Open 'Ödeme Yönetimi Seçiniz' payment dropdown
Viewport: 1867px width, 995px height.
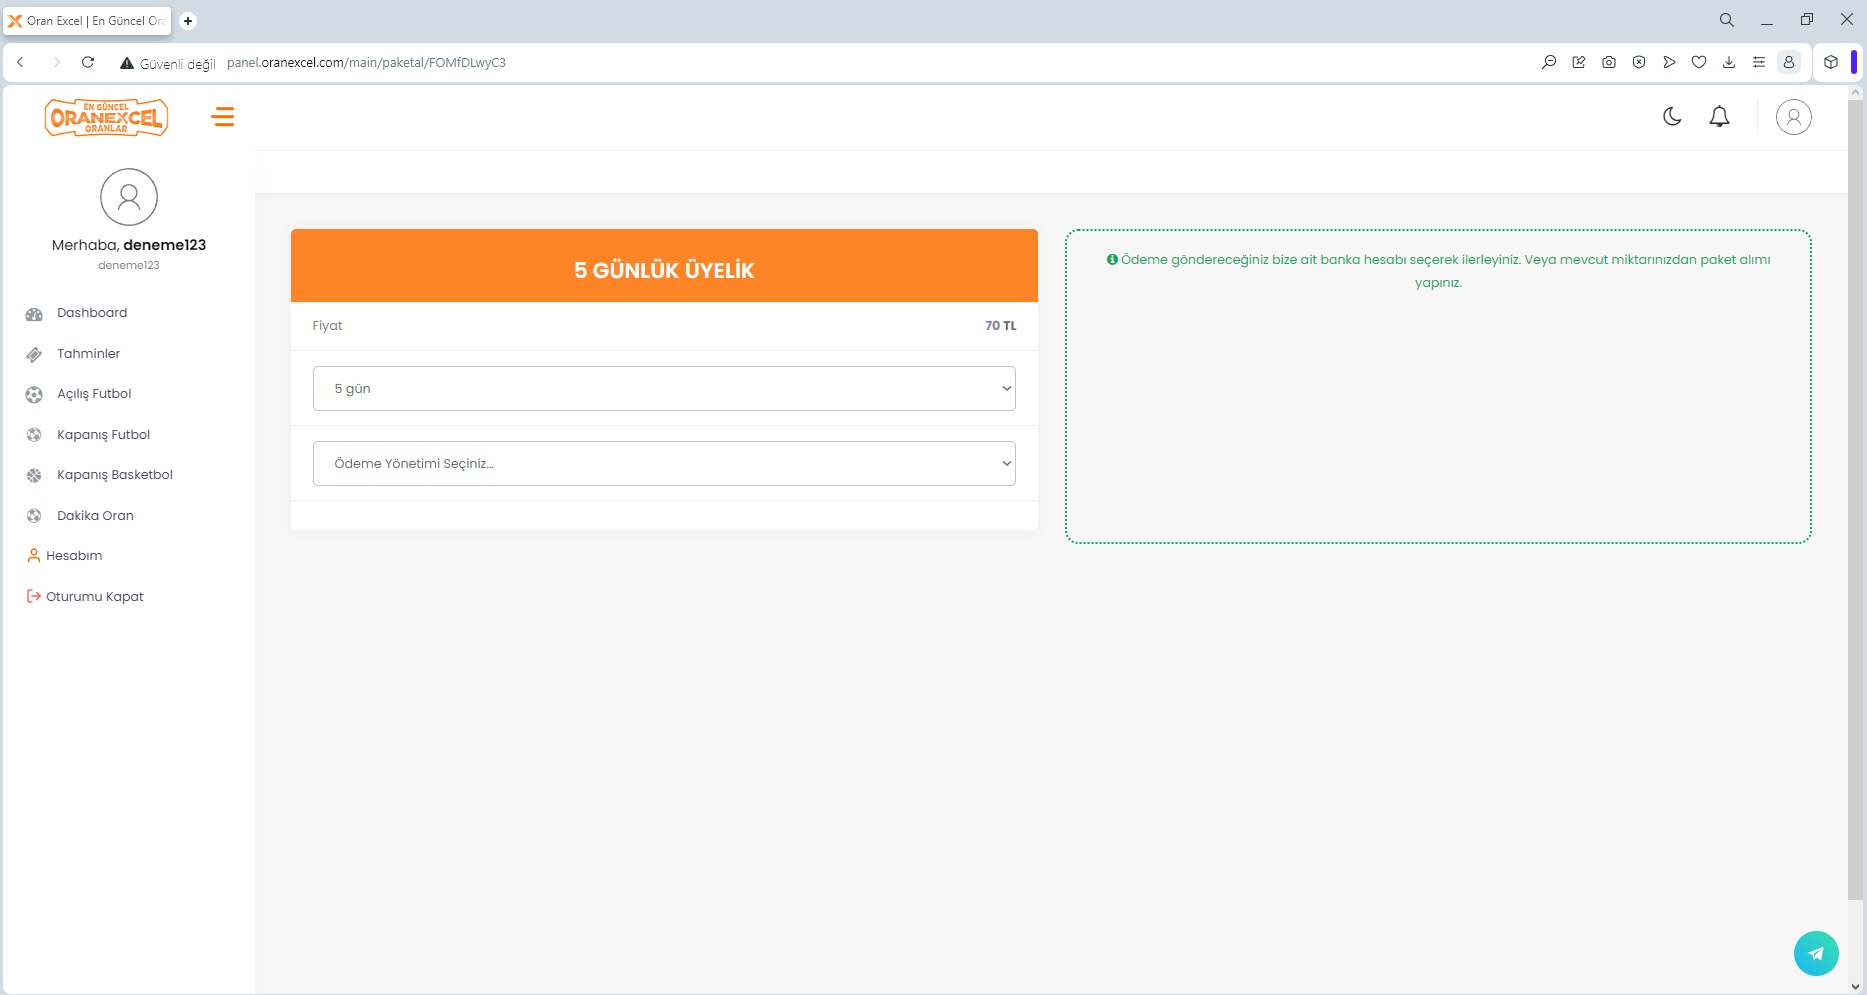tap(664, 463)
